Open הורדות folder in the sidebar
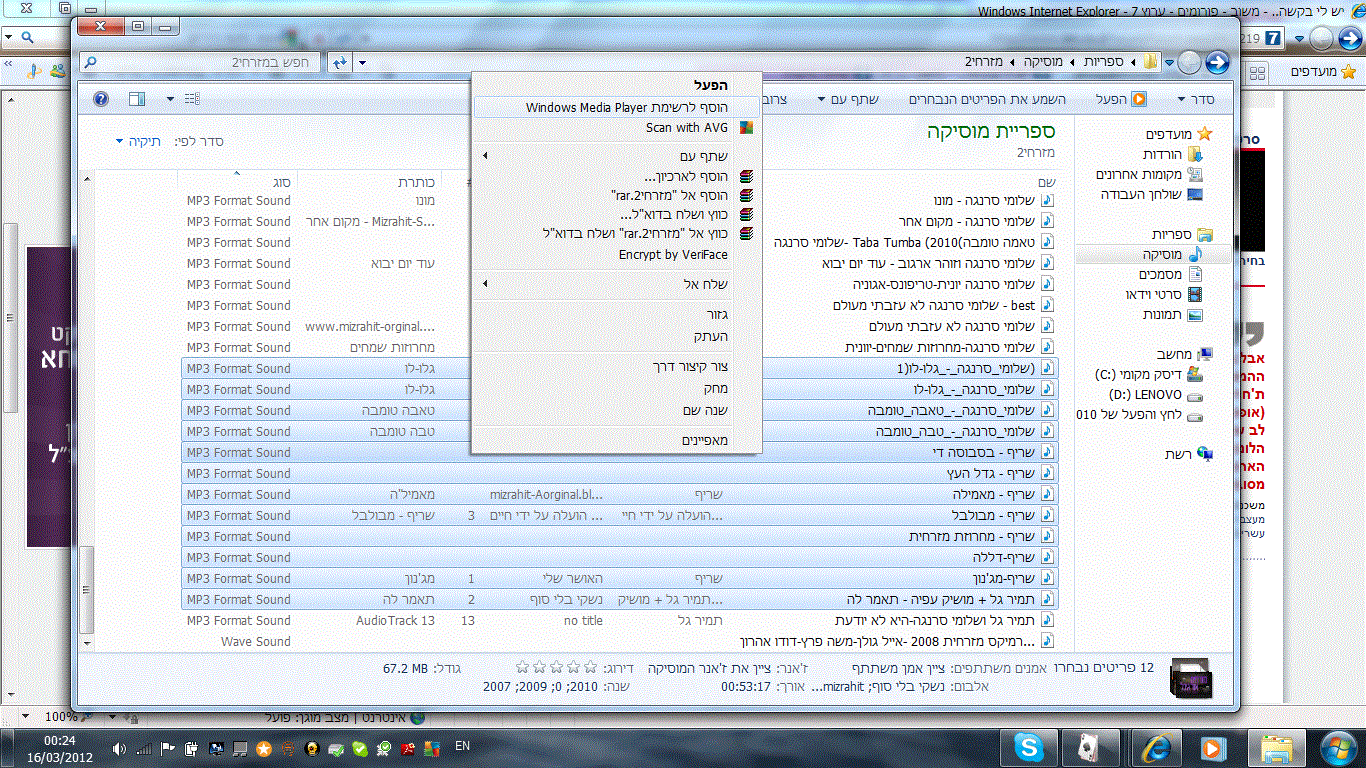 (1164, 155)
